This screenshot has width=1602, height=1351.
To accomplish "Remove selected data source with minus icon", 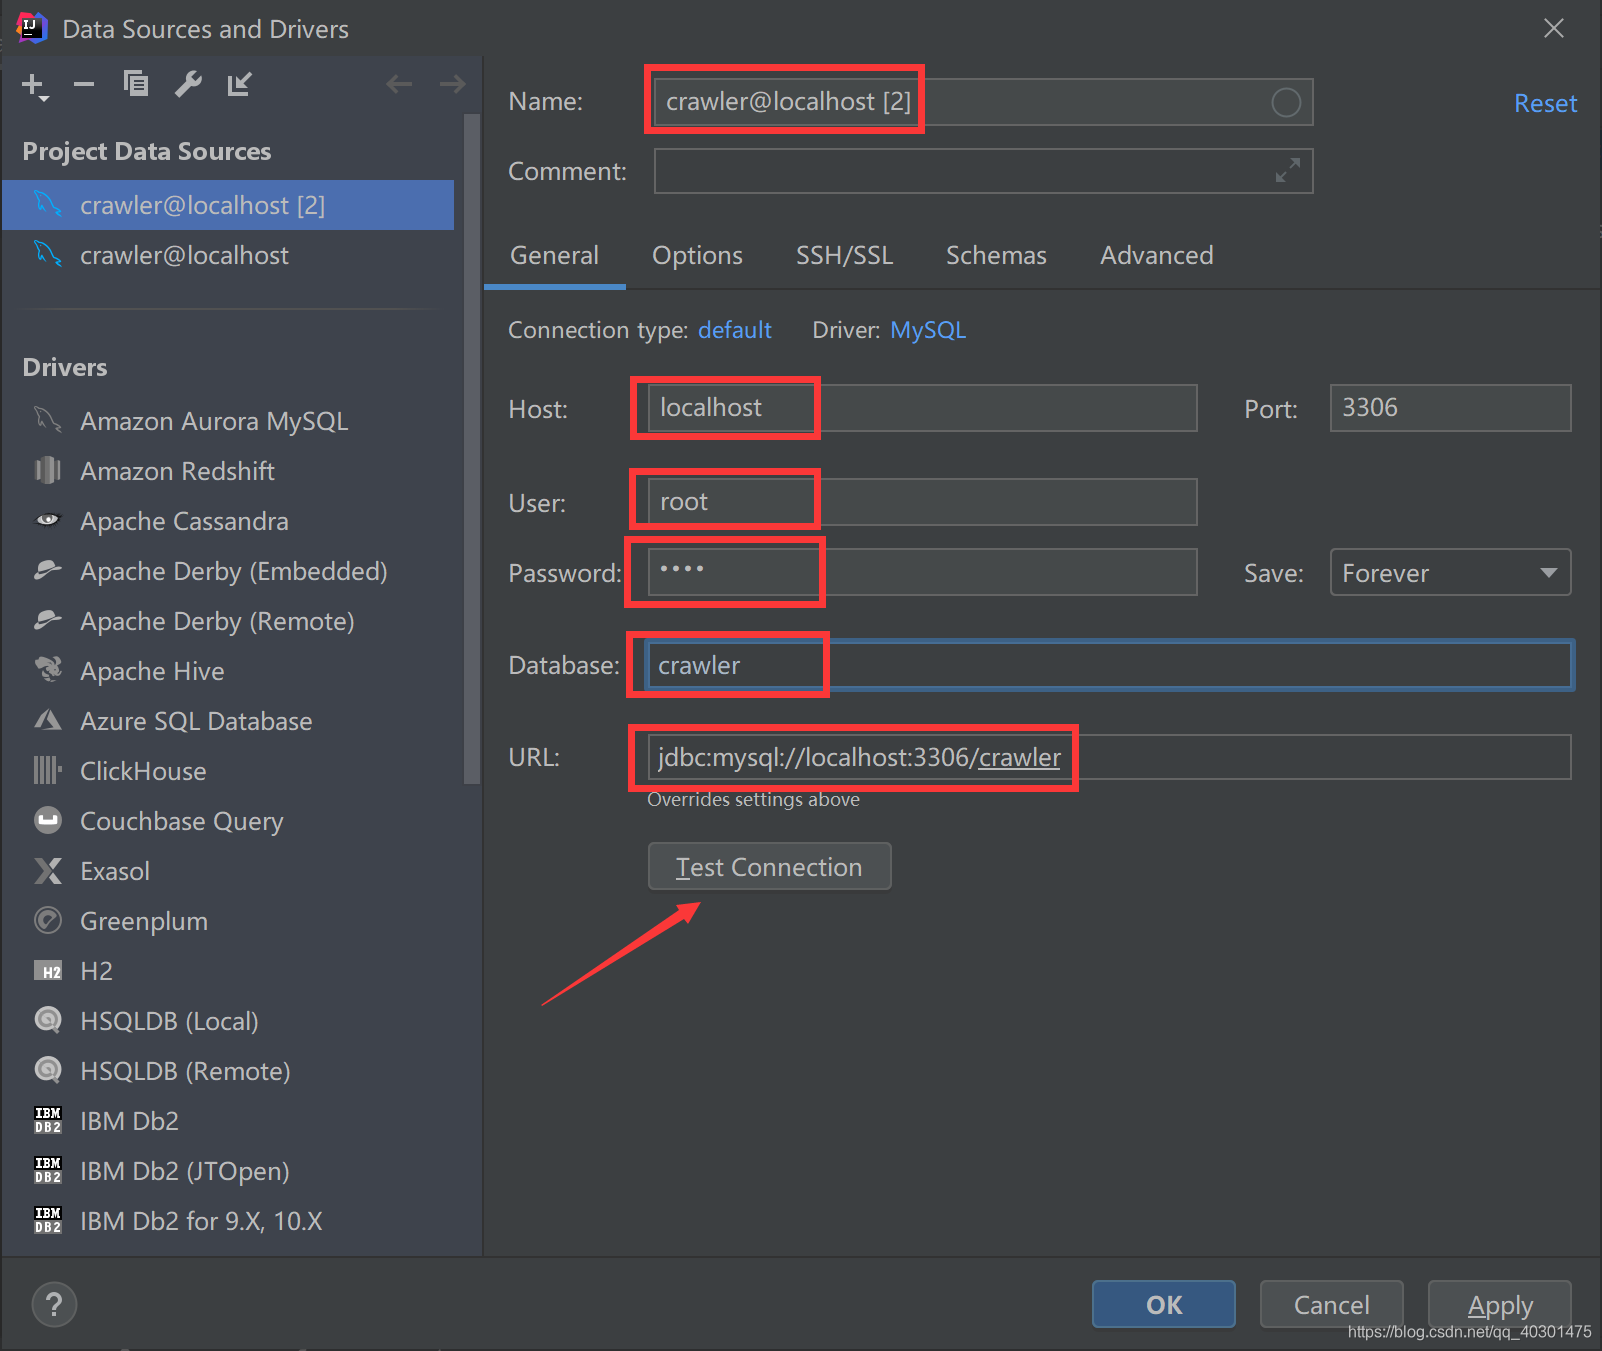I will [x=84, y=85].
